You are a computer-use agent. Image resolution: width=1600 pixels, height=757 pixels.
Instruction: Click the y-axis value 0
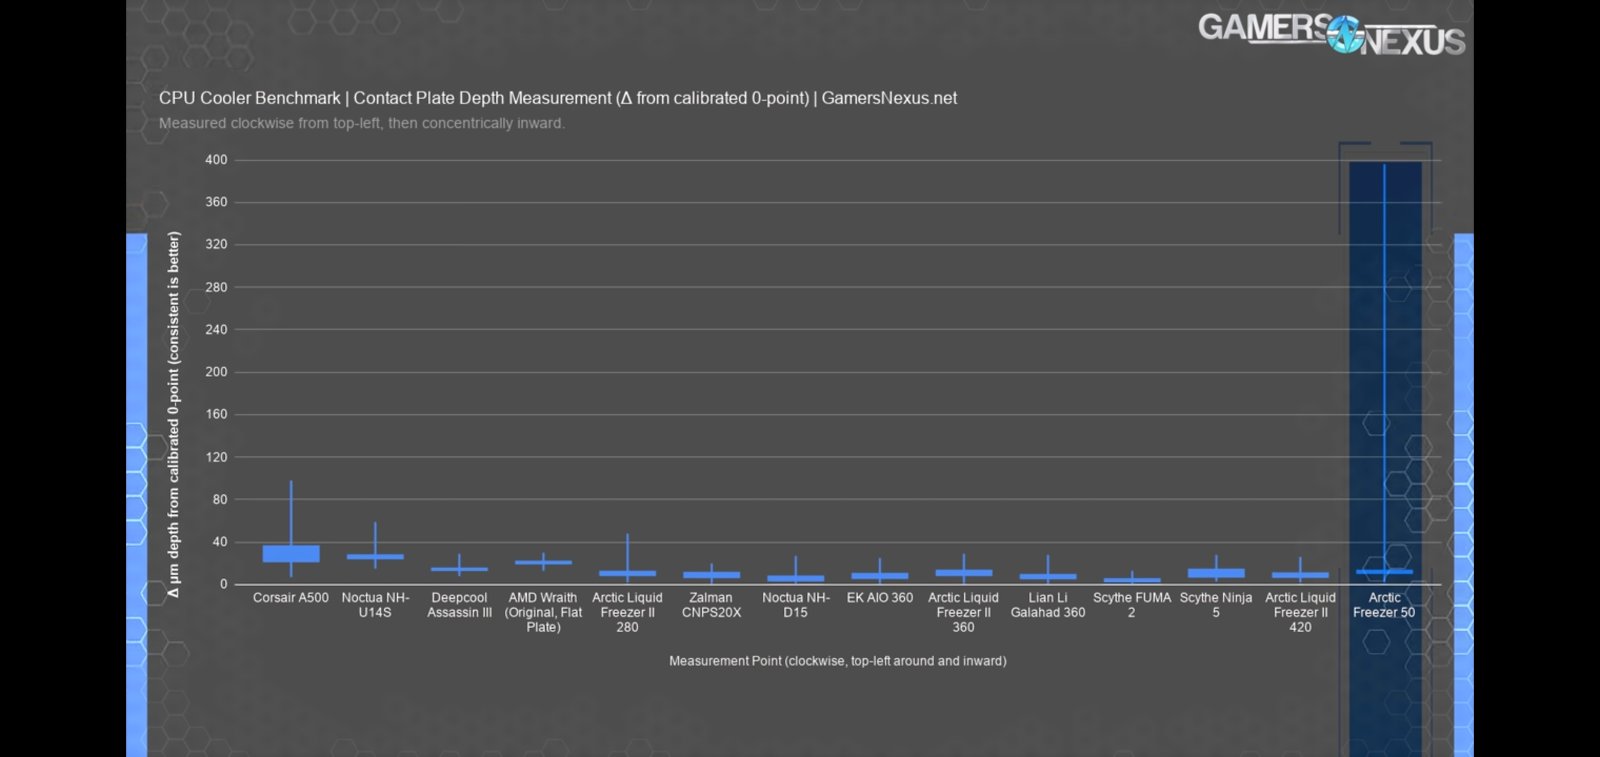coord(224,584)
